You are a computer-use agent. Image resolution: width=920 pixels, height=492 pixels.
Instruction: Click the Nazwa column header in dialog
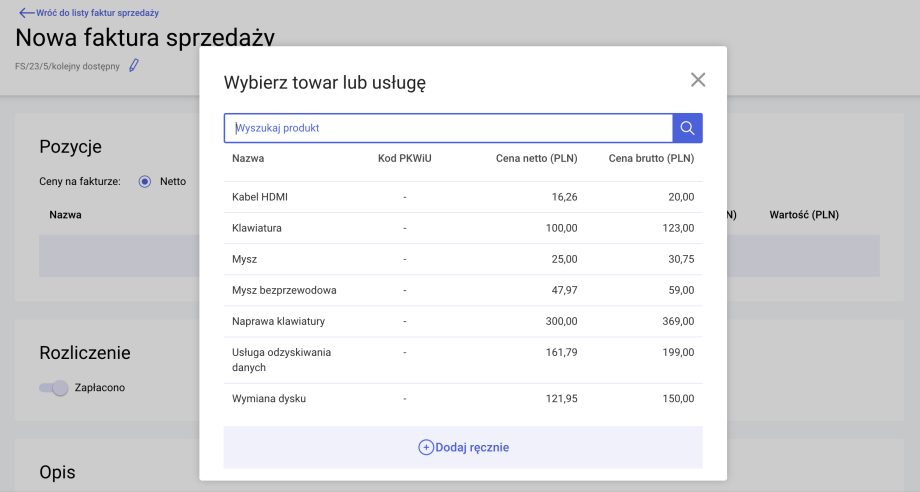click(x=248, y=158)
